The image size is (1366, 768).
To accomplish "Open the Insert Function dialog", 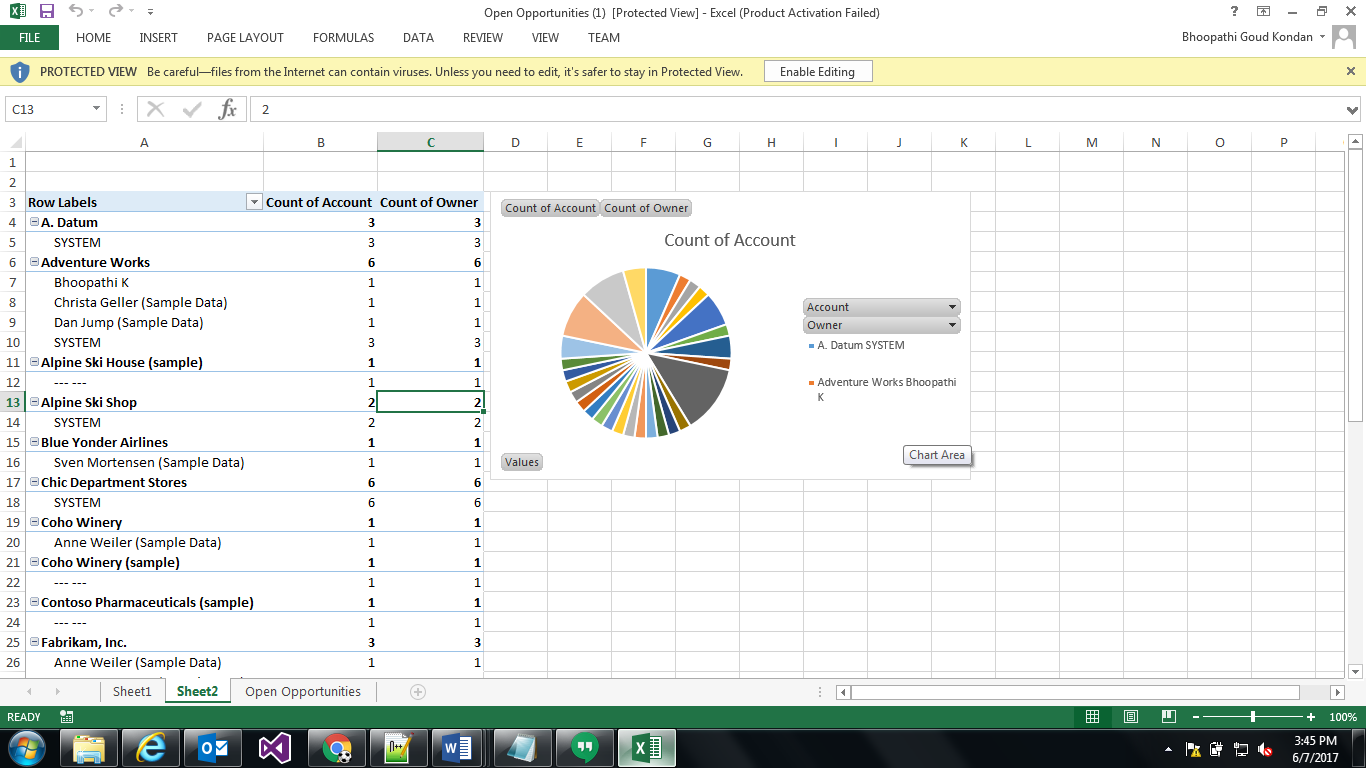I will (x=228, y=108).
